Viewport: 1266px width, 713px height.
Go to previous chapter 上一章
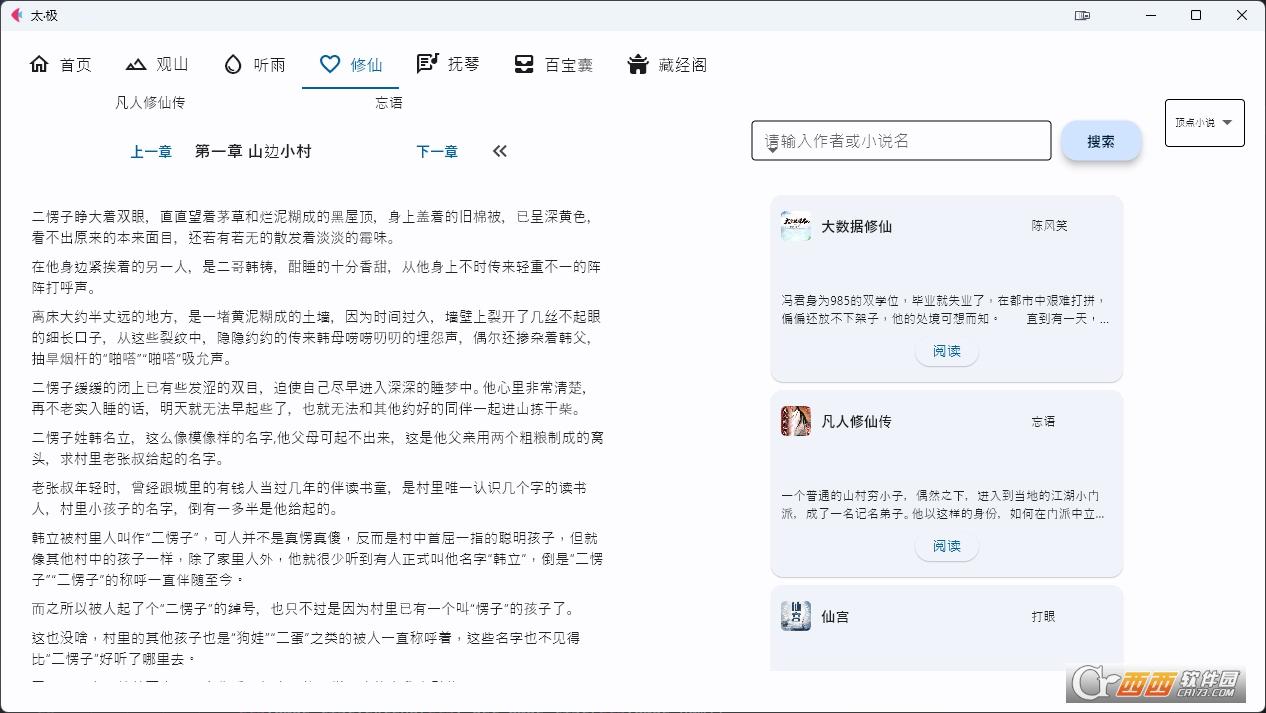point(151,152)
